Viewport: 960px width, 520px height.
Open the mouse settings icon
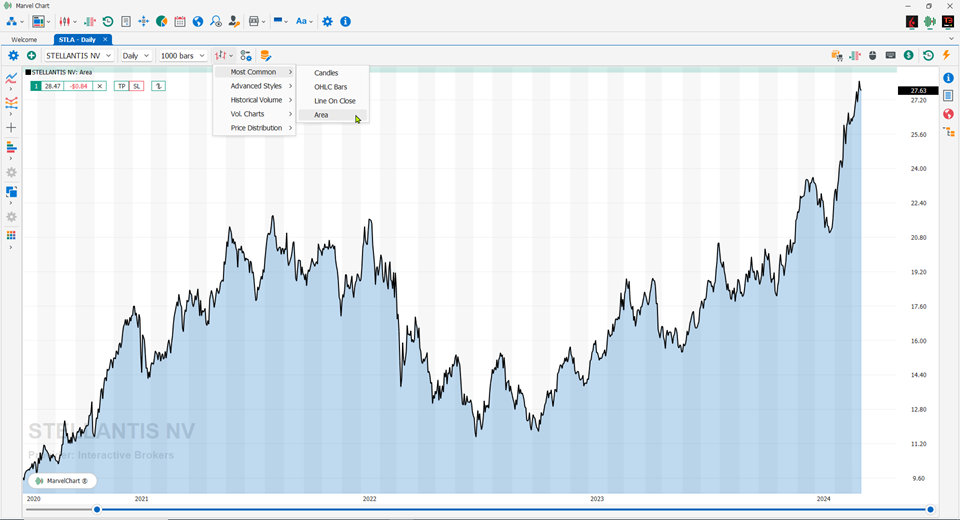872,55
